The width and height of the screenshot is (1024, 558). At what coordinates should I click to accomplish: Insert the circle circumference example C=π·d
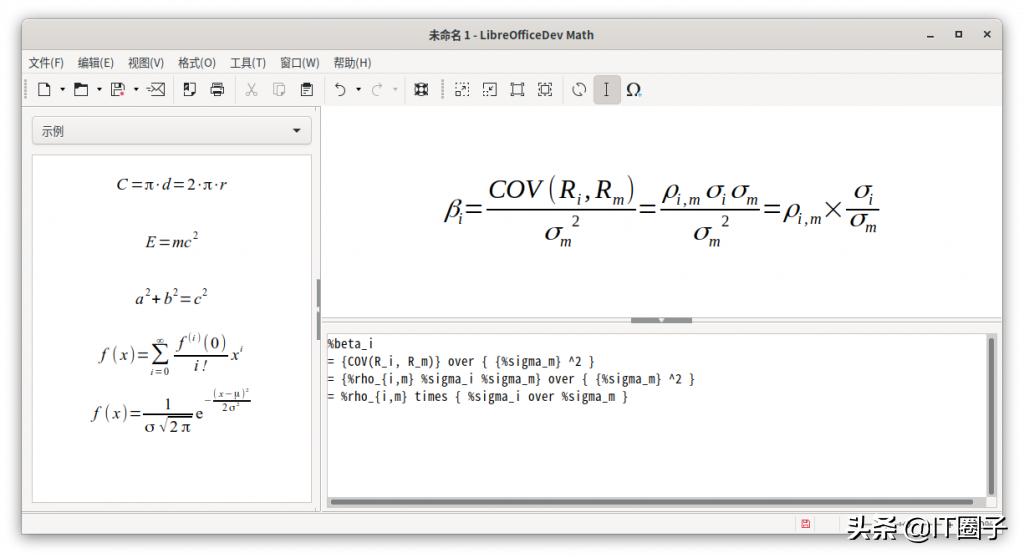[x=172, y=185]
